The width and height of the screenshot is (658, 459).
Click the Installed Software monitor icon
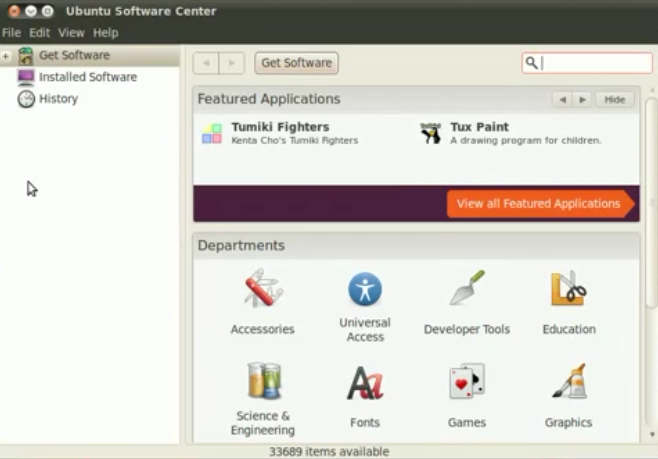tap(26, 77)
